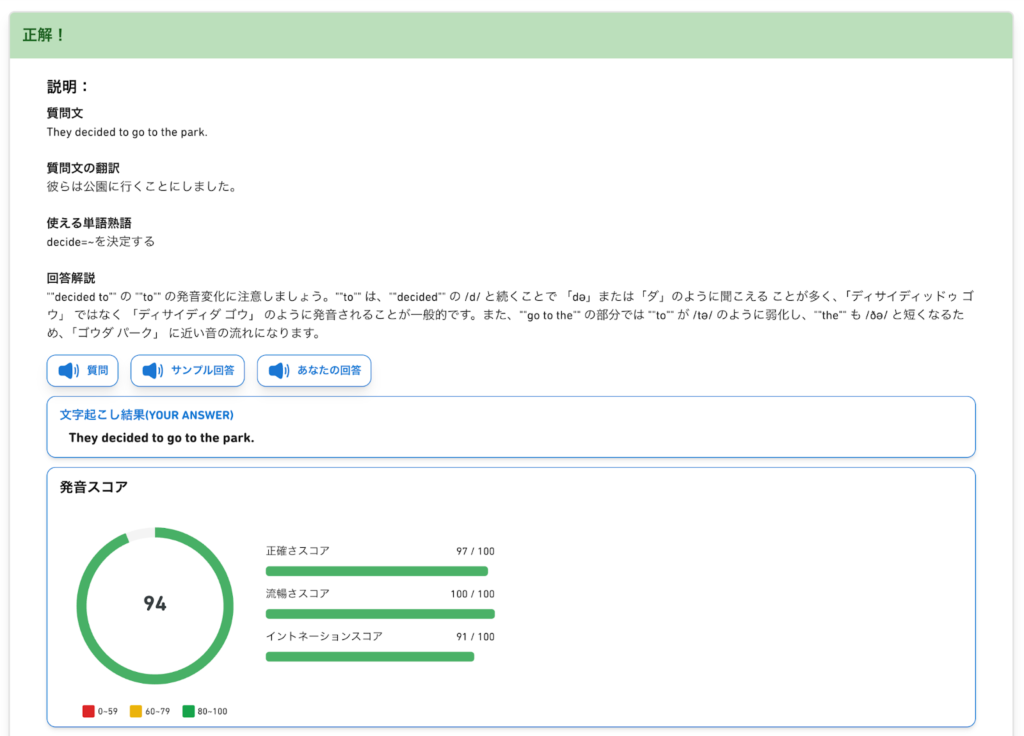Click the Japanese translation 彼らは公園に行くことにしました
The width and height of the screenshot is (1024, 736).
[x=141, y=186]
